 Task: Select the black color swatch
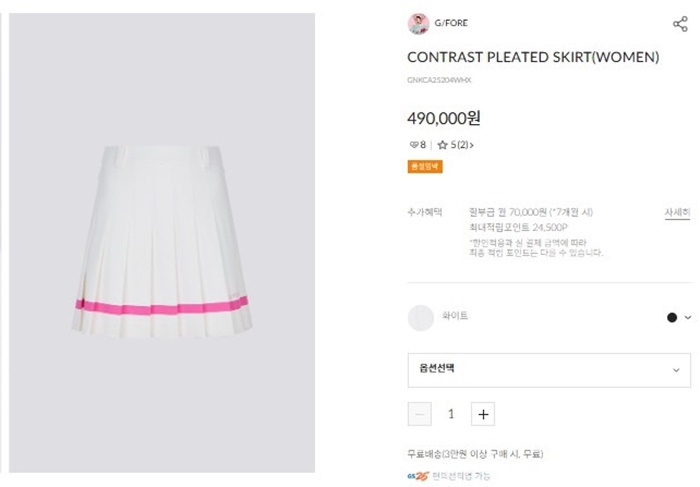[x=672, y=318]
